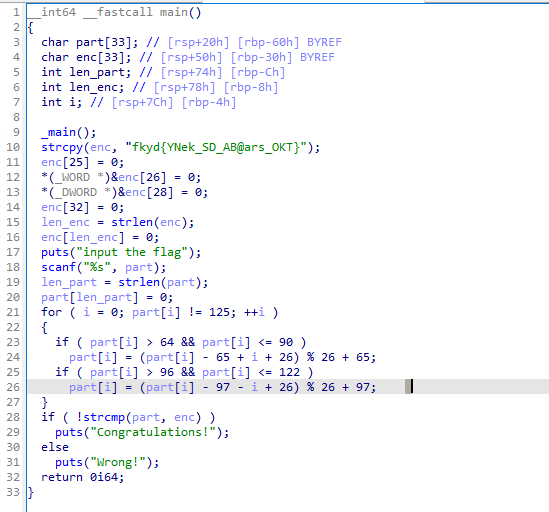Click line number 26 in the gutter
Screen dimensions: 549x512
13,387
